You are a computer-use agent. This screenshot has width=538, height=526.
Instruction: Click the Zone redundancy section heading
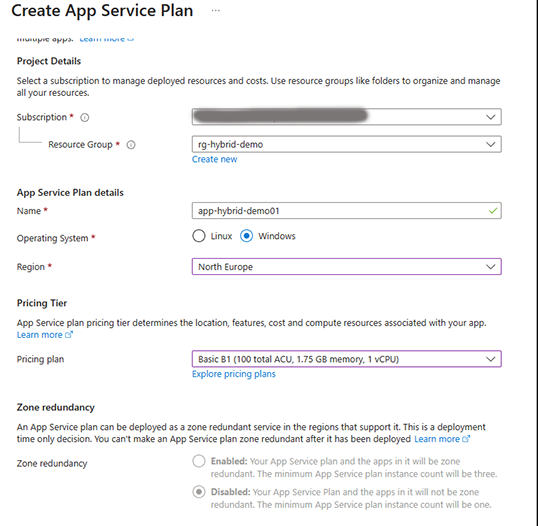coord(56,407)
